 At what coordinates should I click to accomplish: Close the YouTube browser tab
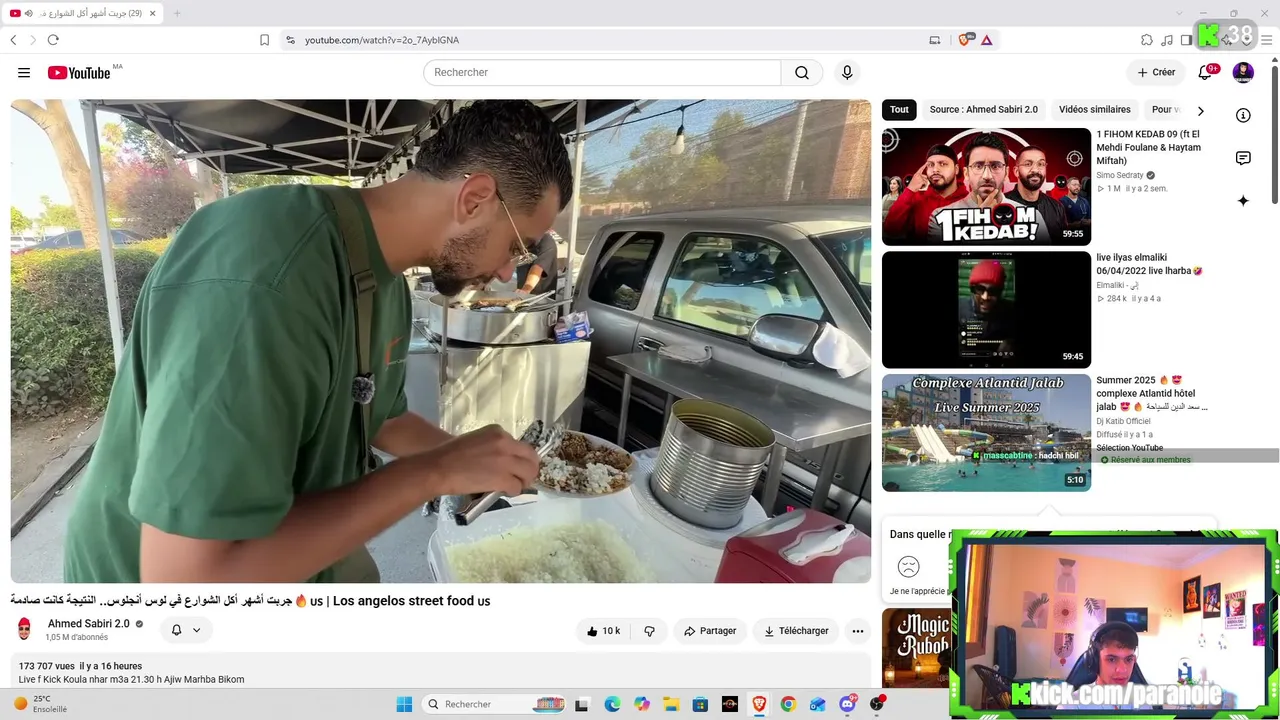[x=153, y=13]
